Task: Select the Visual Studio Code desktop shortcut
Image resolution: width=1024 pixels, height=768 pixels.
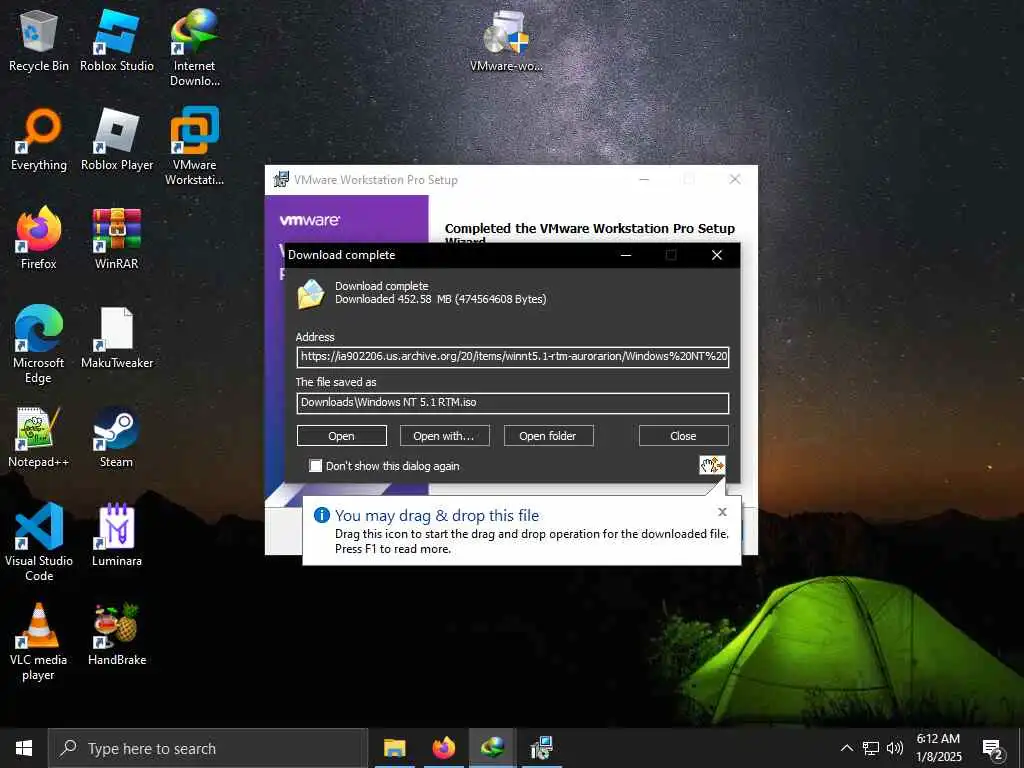Action: [39, 542]
